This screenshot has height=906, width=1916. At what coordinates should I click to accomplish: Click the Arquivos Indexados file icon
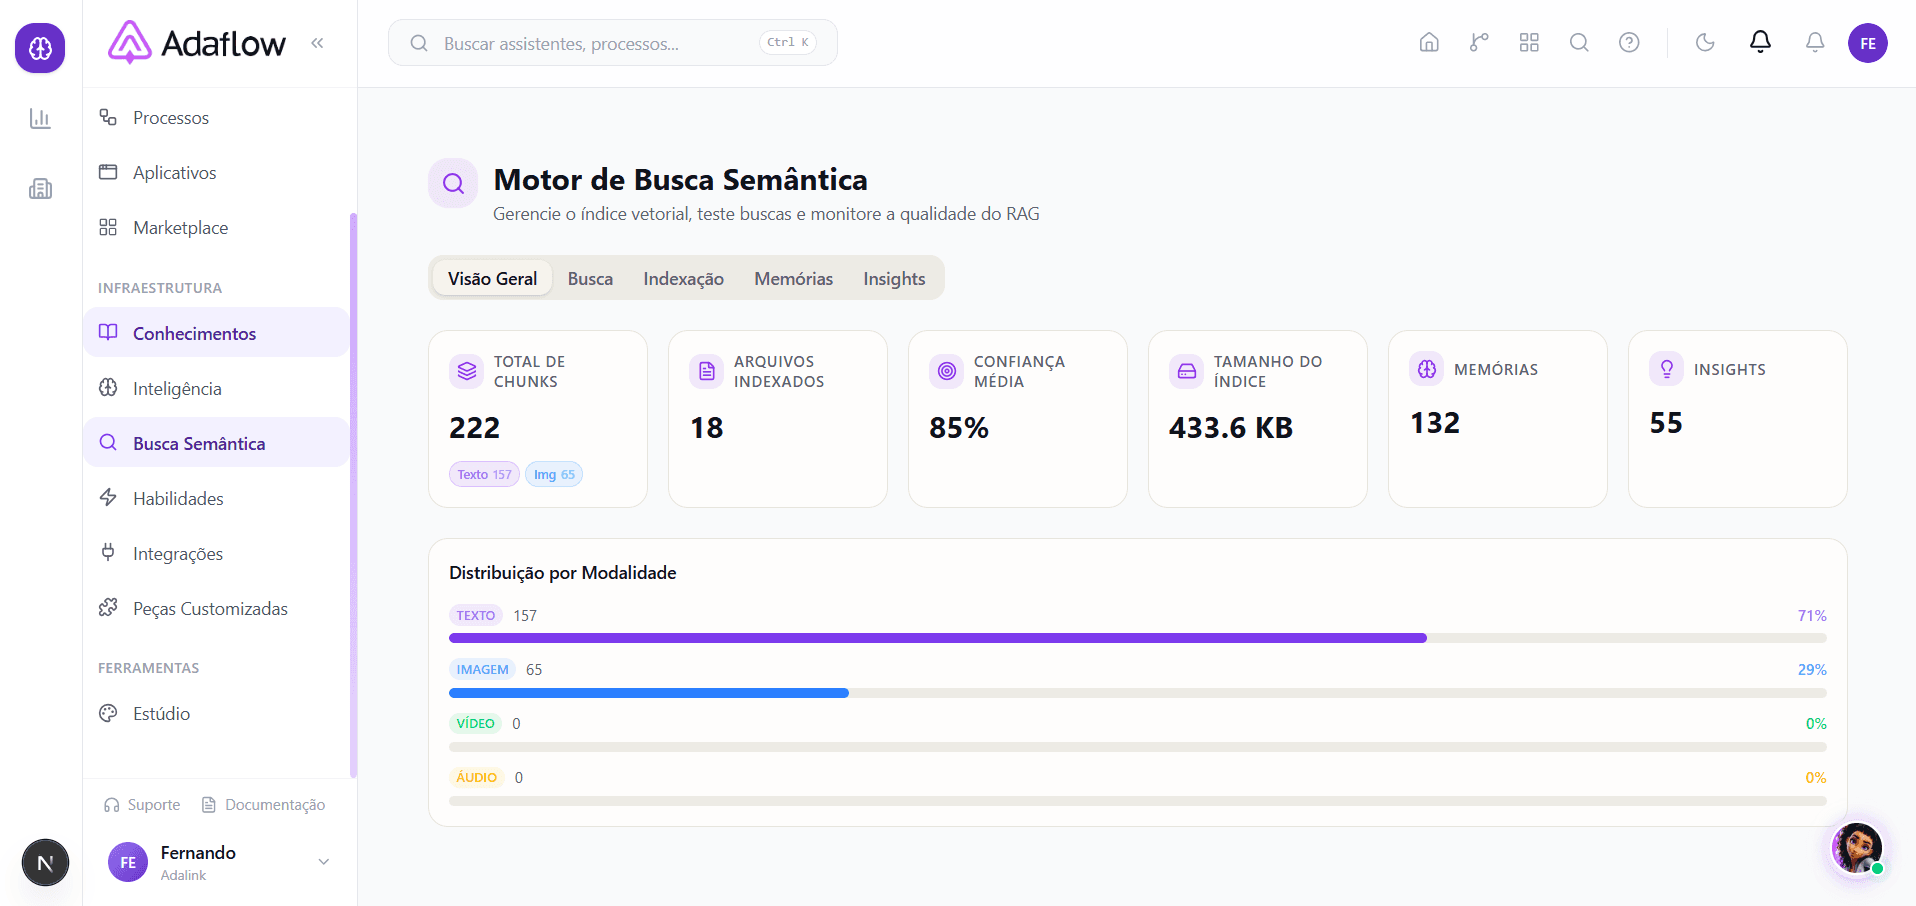tap(707, 371)
